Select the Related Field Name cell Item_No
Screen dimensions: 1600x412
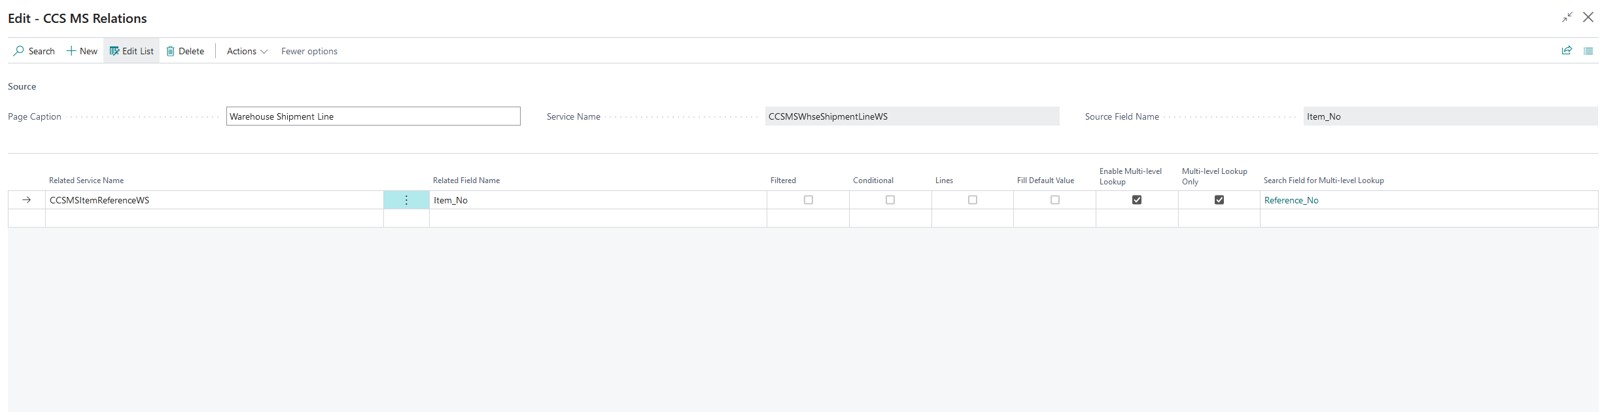tap(597, 200)
